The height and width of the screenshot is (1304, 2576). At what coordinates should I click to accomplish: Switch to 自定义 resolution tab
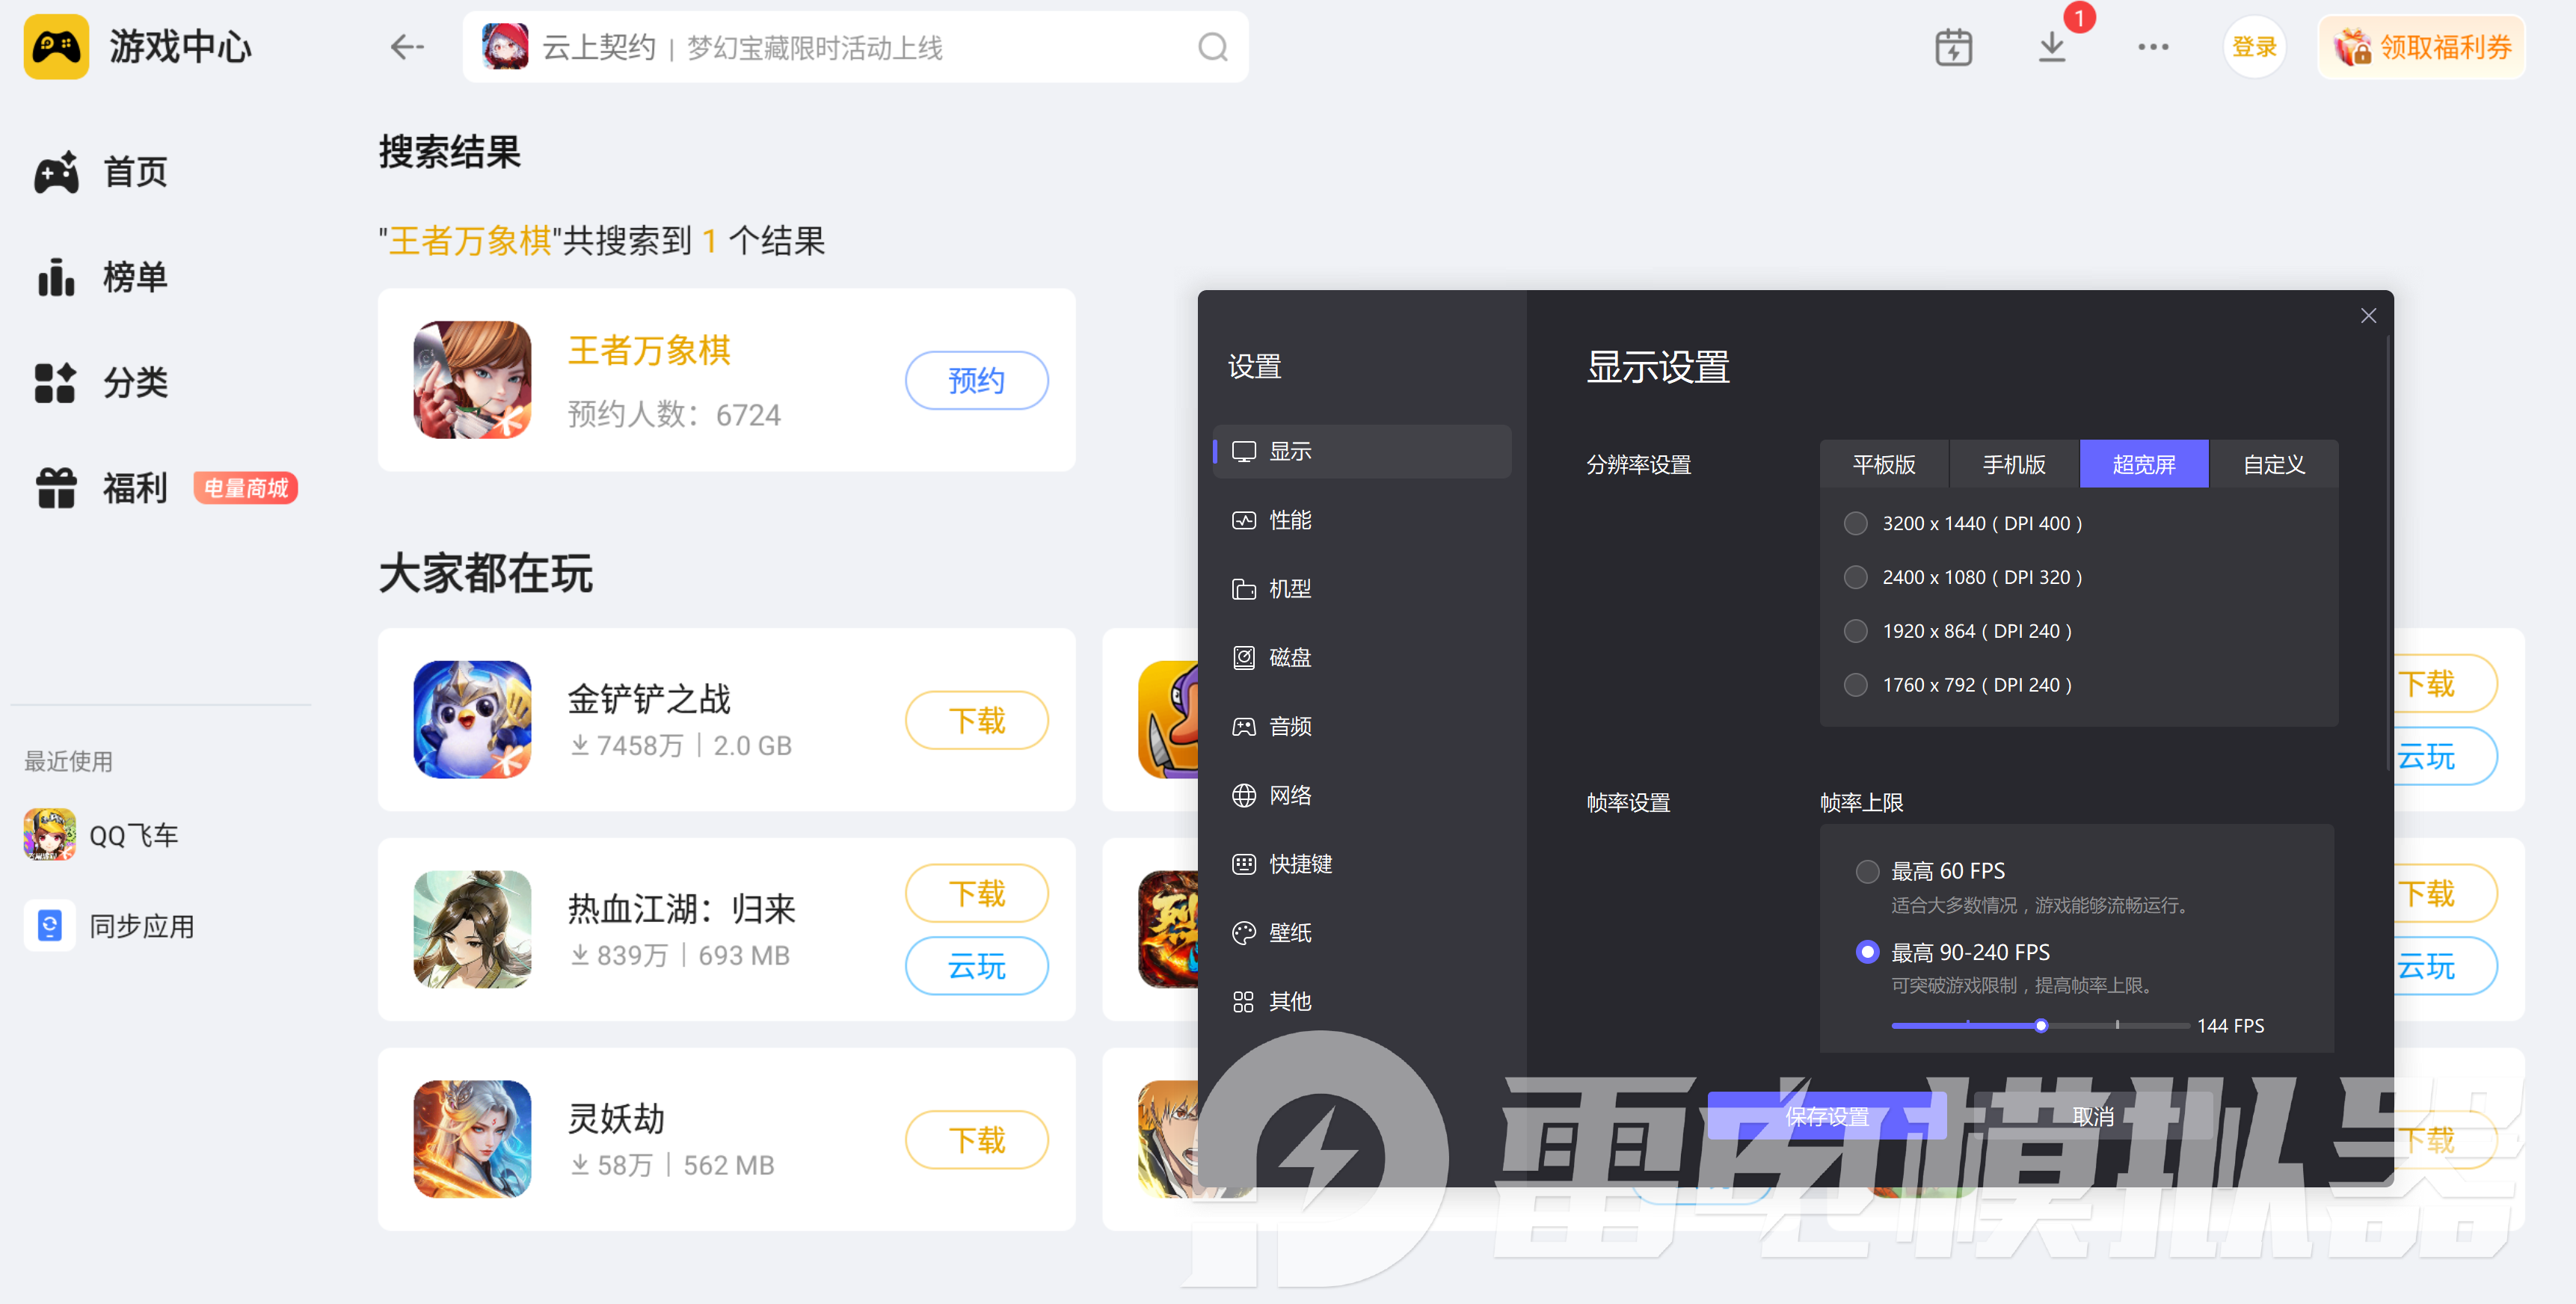[x=2273, y=464]
